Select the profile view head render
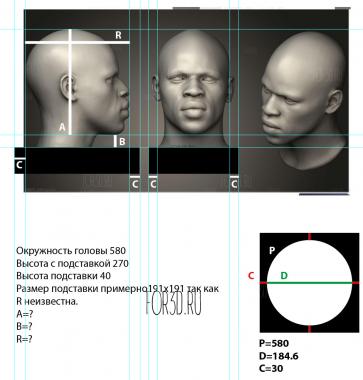Screen dimensions: 363x380 (77, 89)
